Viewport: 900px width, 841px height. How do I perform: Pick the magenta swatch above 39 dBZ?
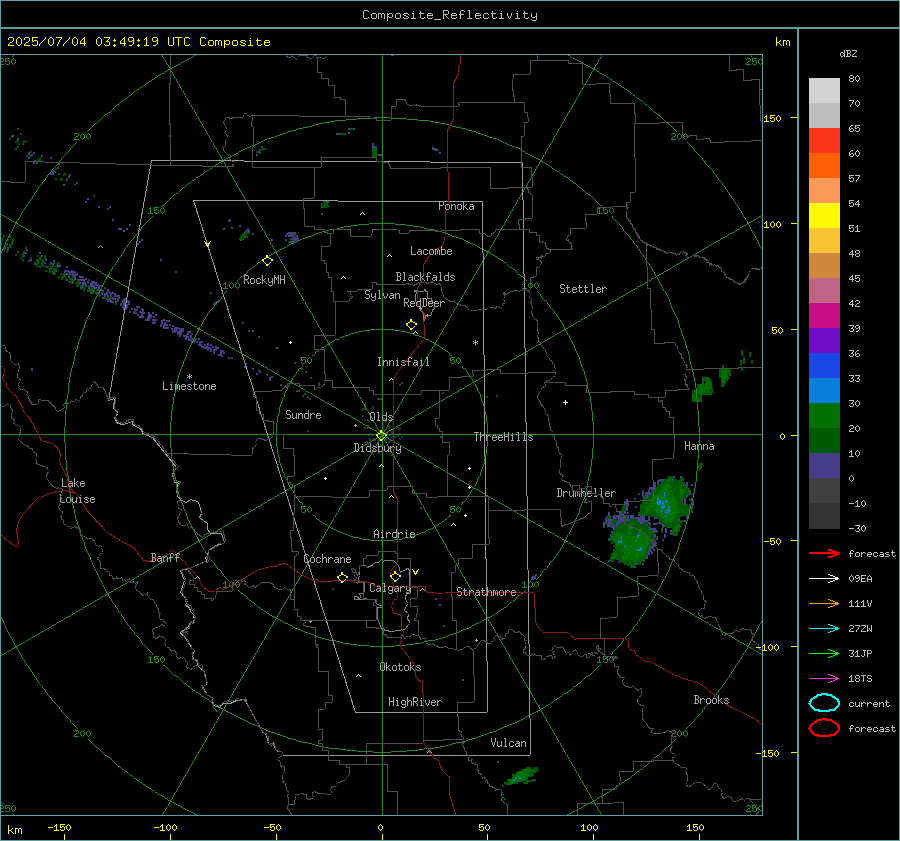tap(824, 315)
